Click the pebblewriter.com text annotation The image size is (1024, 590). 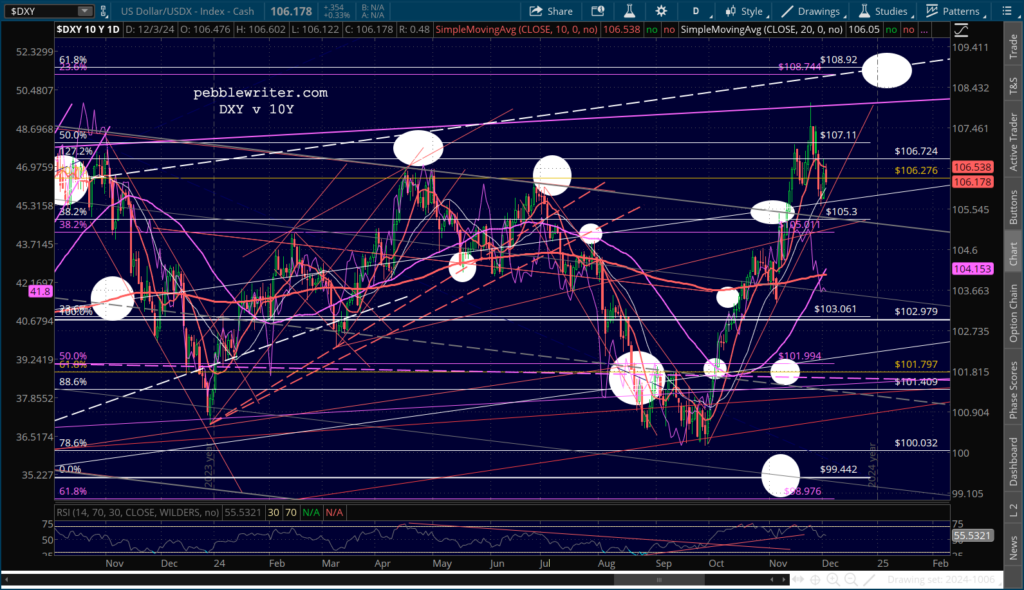click(x=261, y=93)
